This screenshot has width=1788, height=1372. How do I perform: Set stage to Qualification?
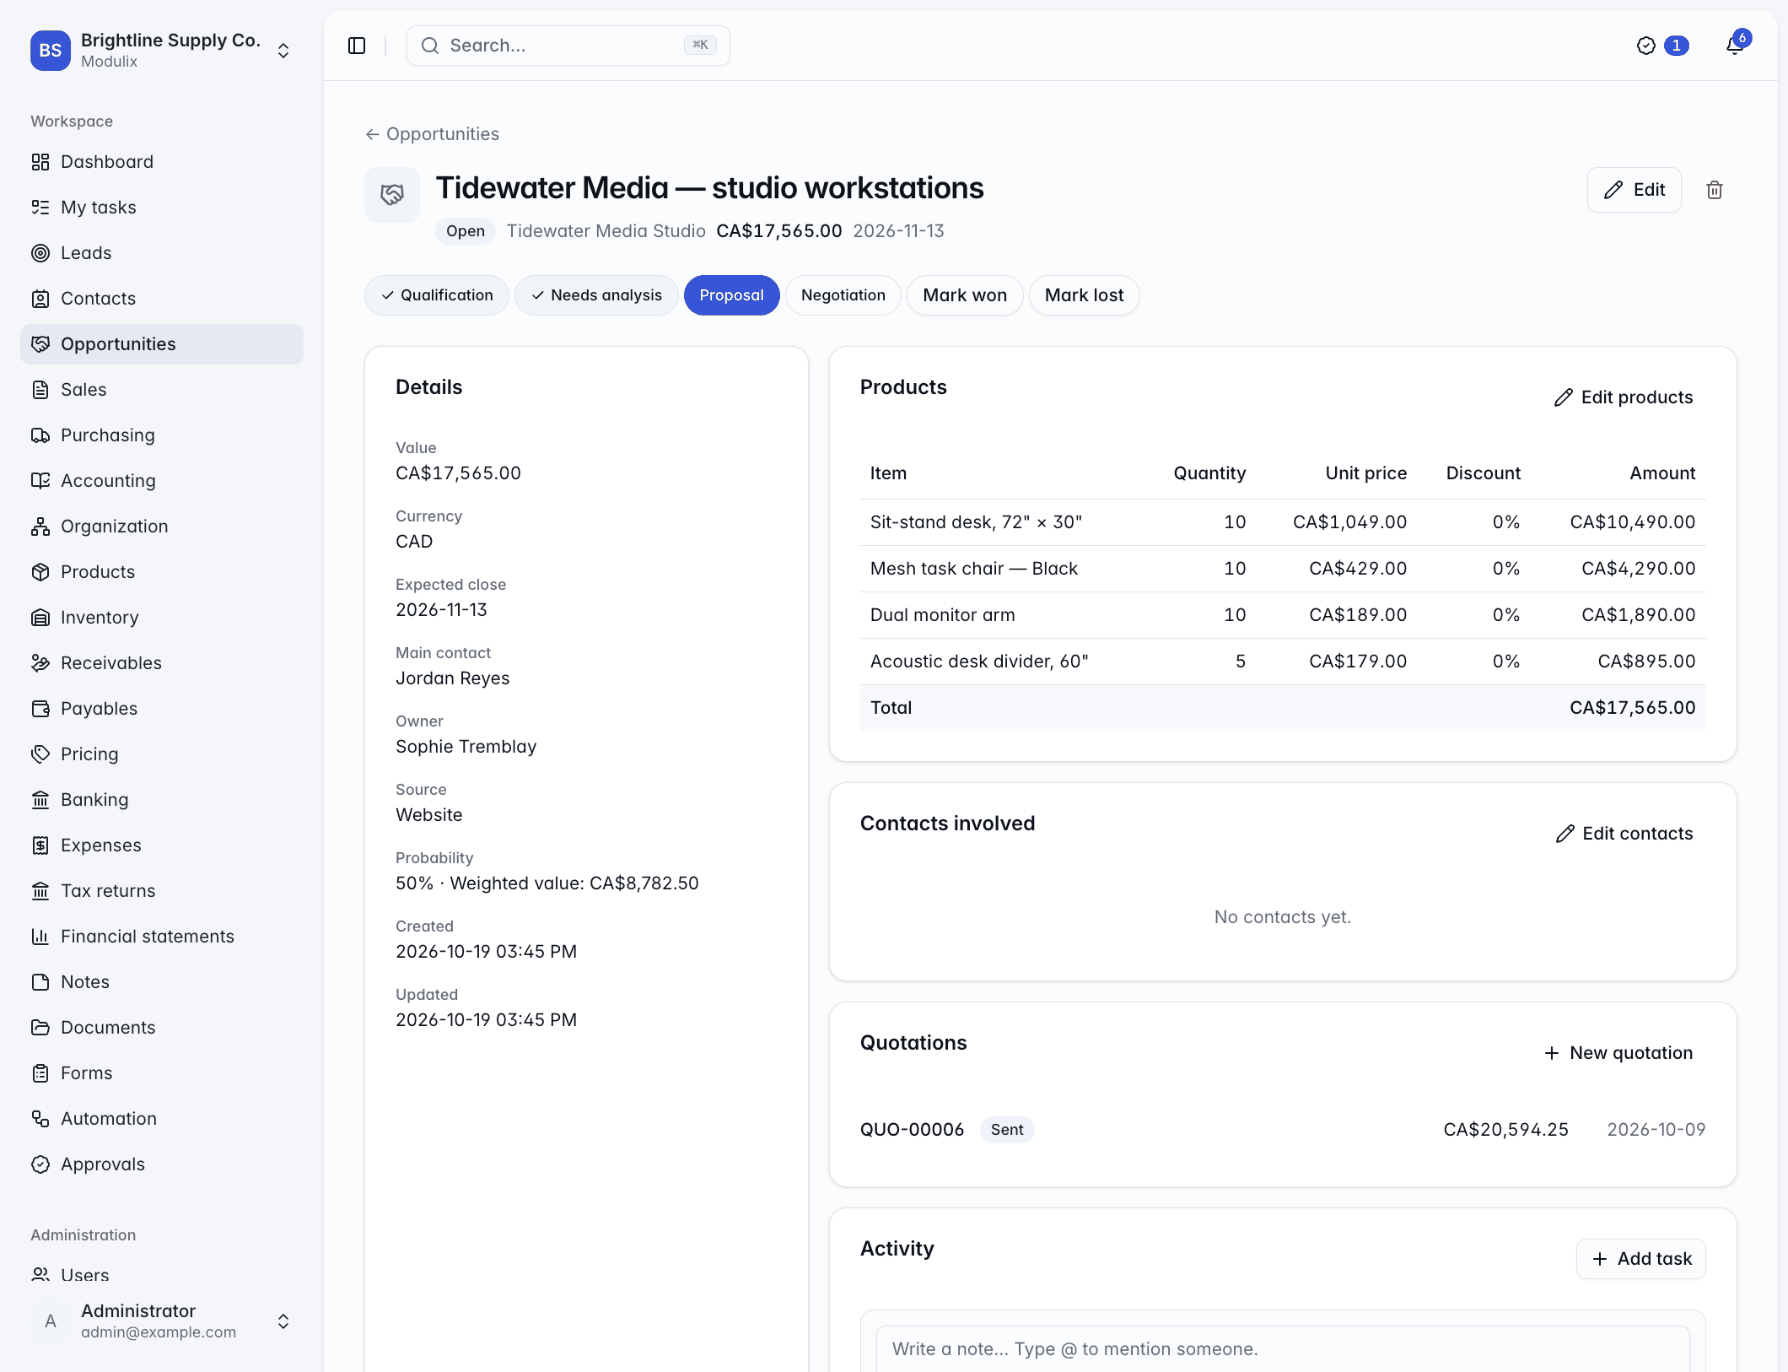coord(437,295)
